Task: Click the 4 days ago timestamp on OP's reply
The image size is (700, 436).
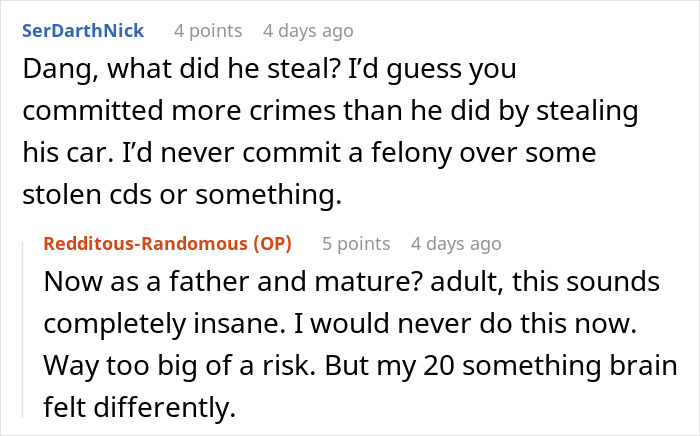Action: tap(455, 243)
